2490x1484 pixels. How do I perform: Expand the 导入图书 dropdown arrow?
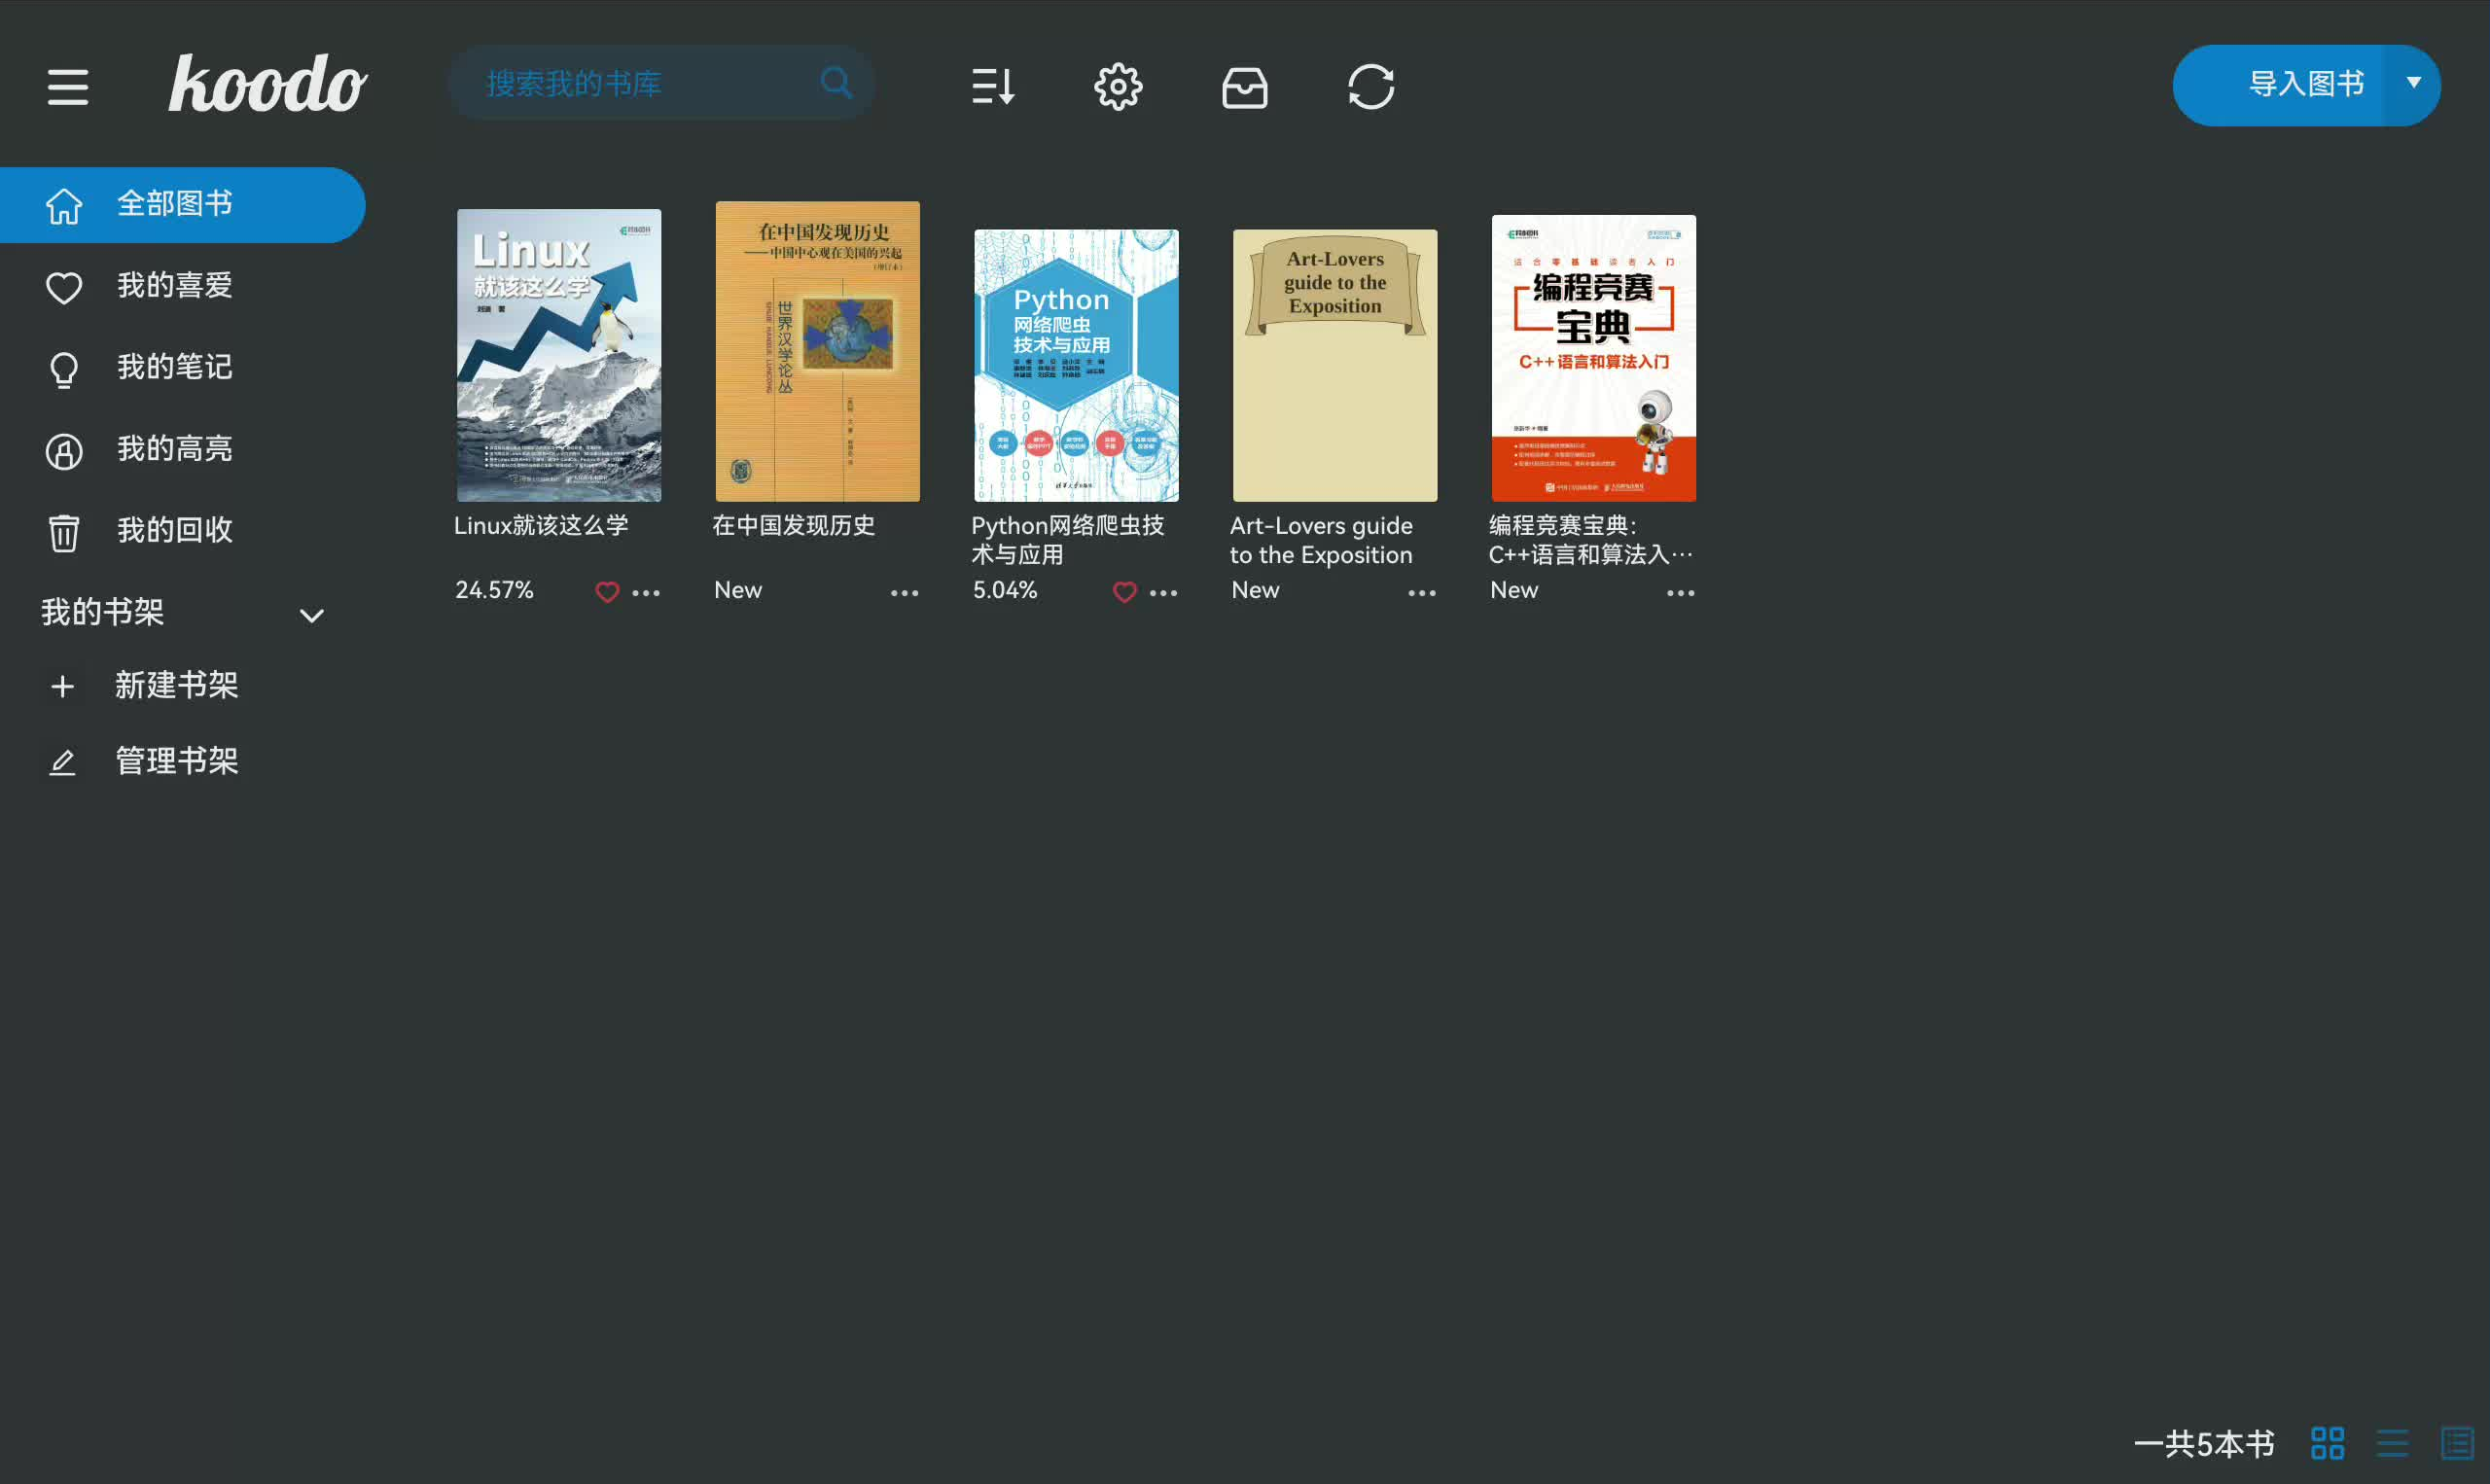(x=2414, y=83)
